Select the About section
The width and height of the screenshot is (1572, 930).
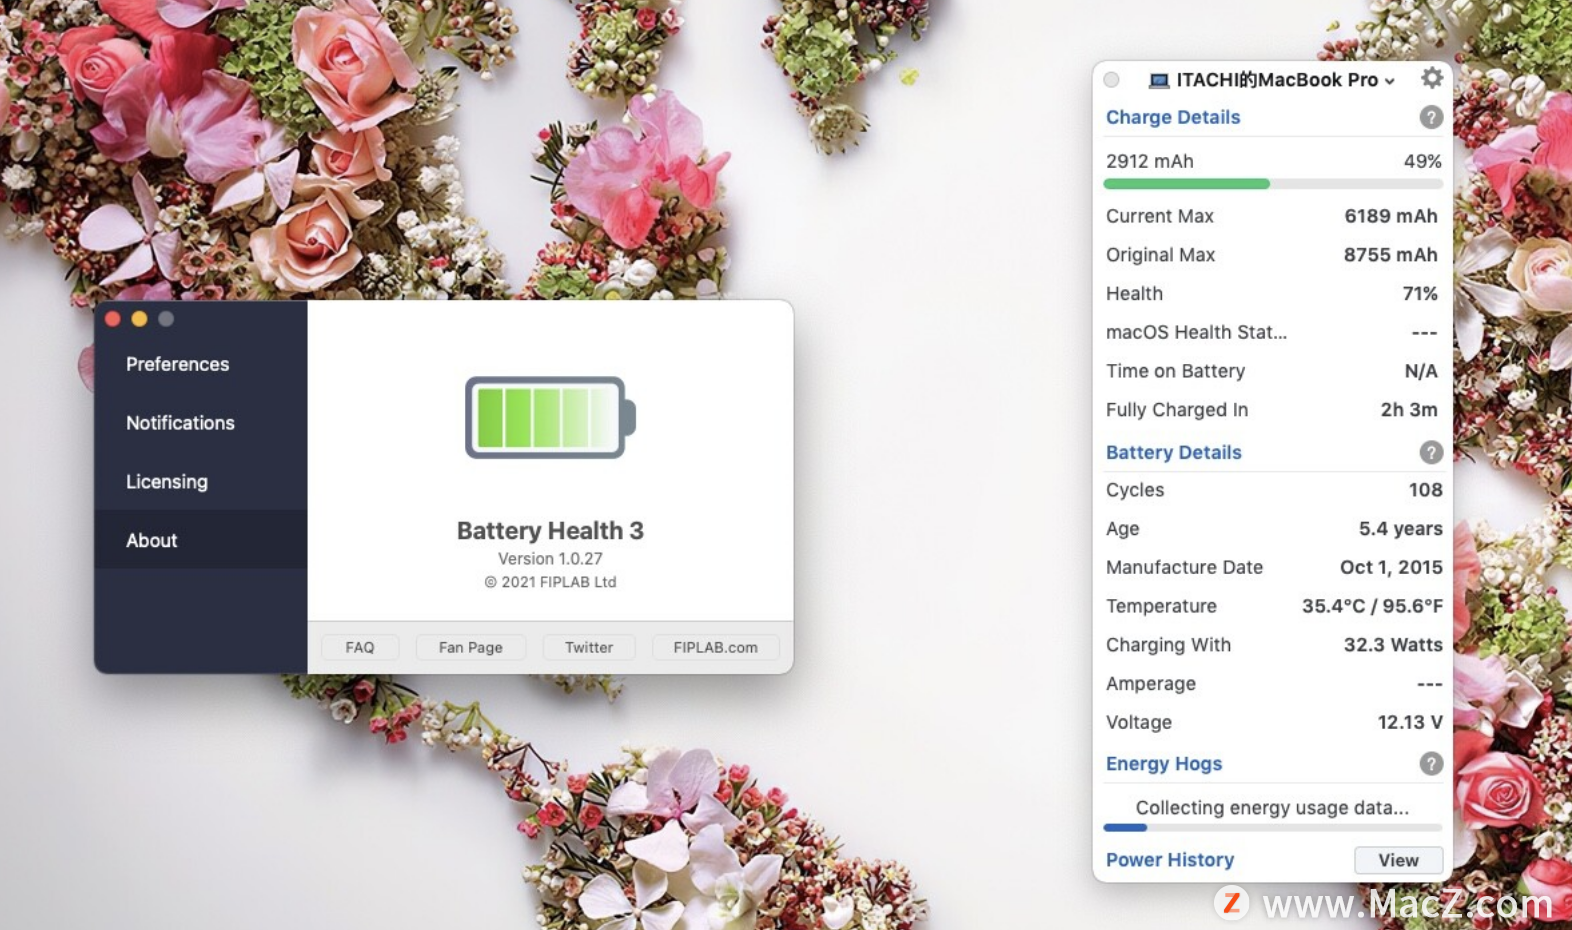[x=200, y=540]
